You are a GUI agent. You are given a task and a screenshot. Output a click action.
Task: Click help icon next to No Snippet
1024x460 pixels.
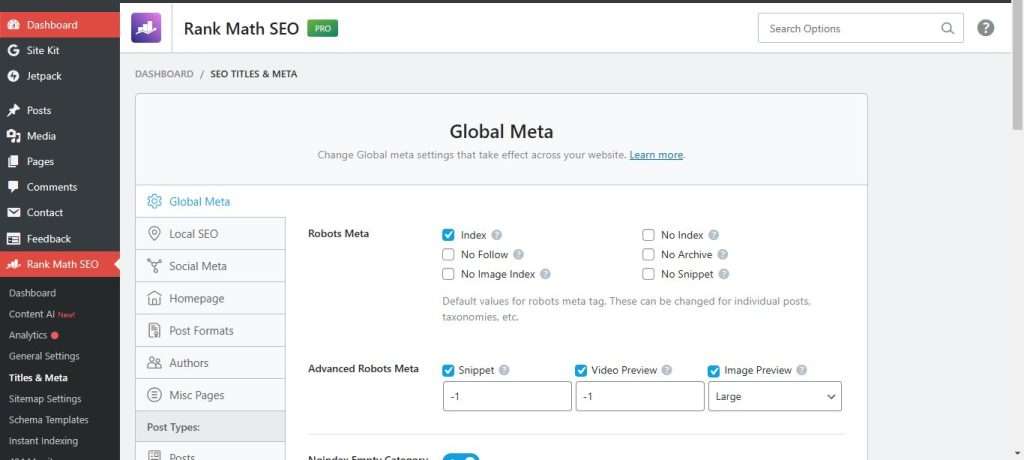click(724, 274)
